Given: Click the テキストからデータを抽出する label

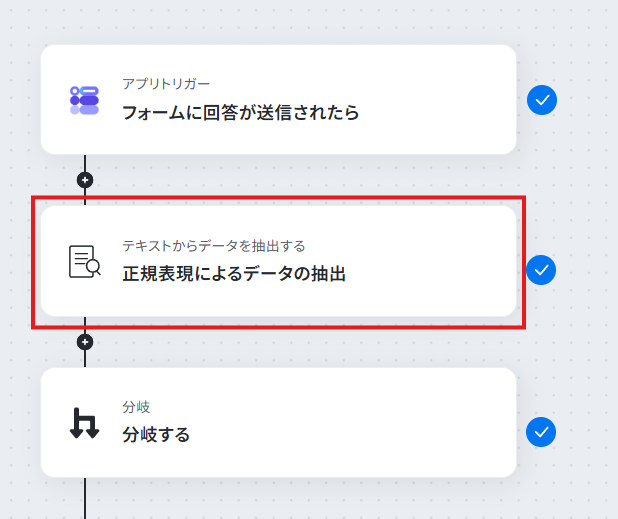Looking at the screenshot, I should click(x=214, y=246).
